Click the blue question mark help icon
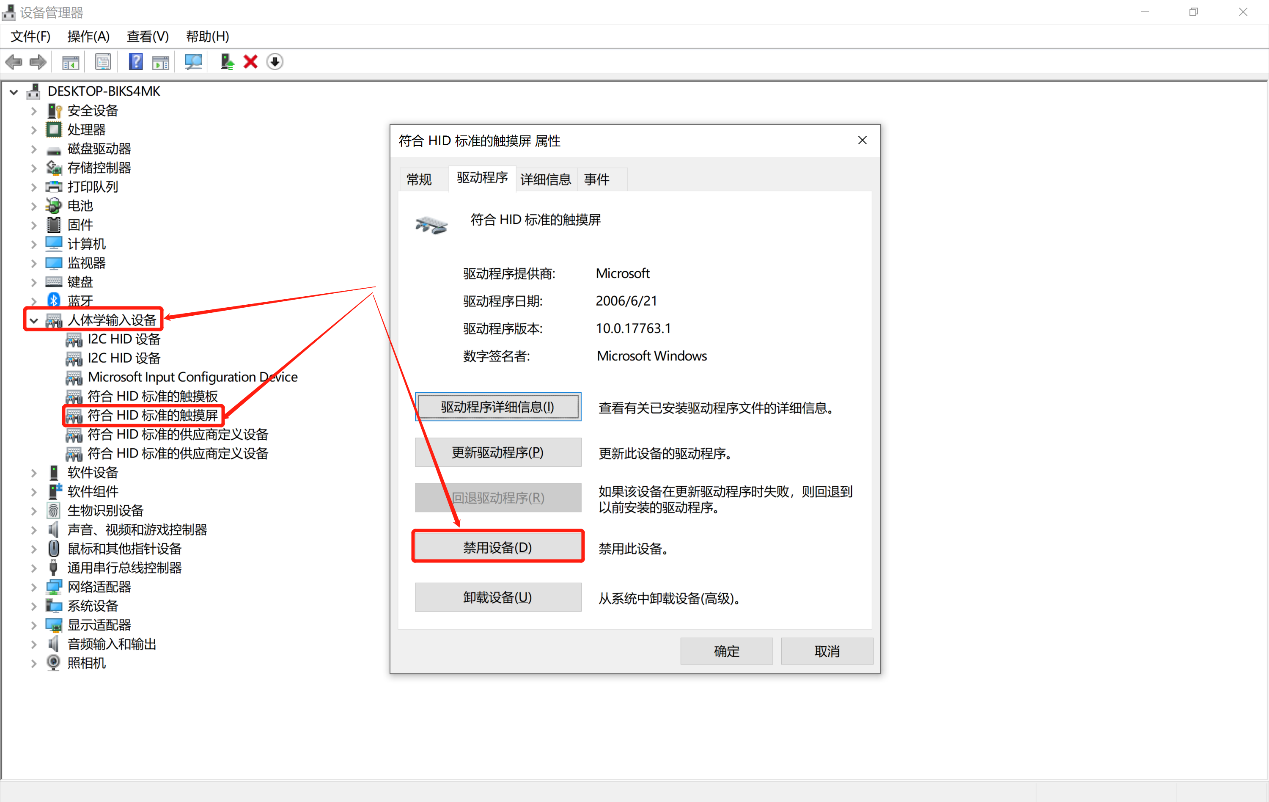 coord(136,62)
